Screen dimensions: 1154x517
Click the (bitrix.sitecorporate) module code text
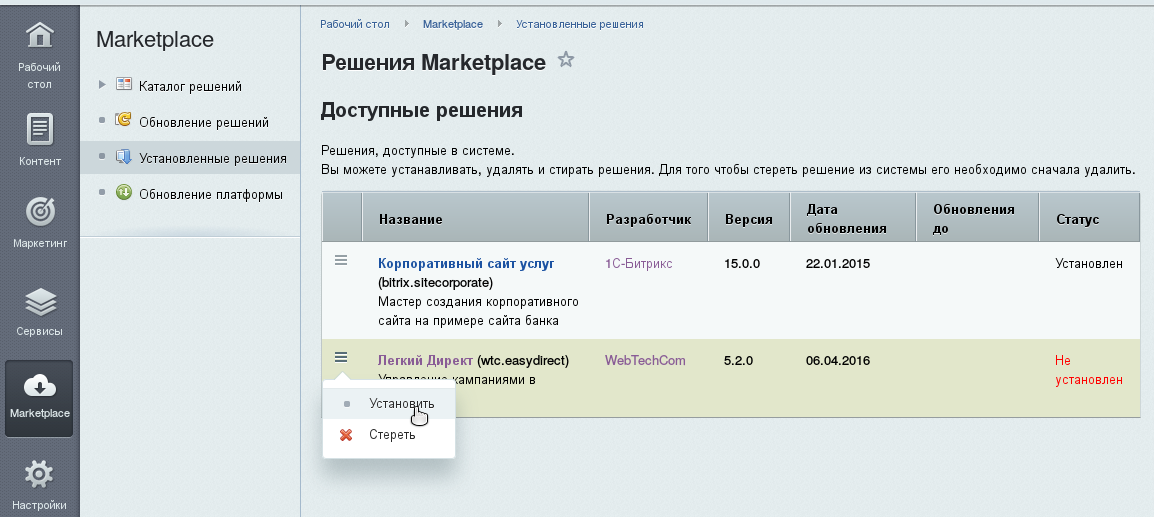pos(436,282)
